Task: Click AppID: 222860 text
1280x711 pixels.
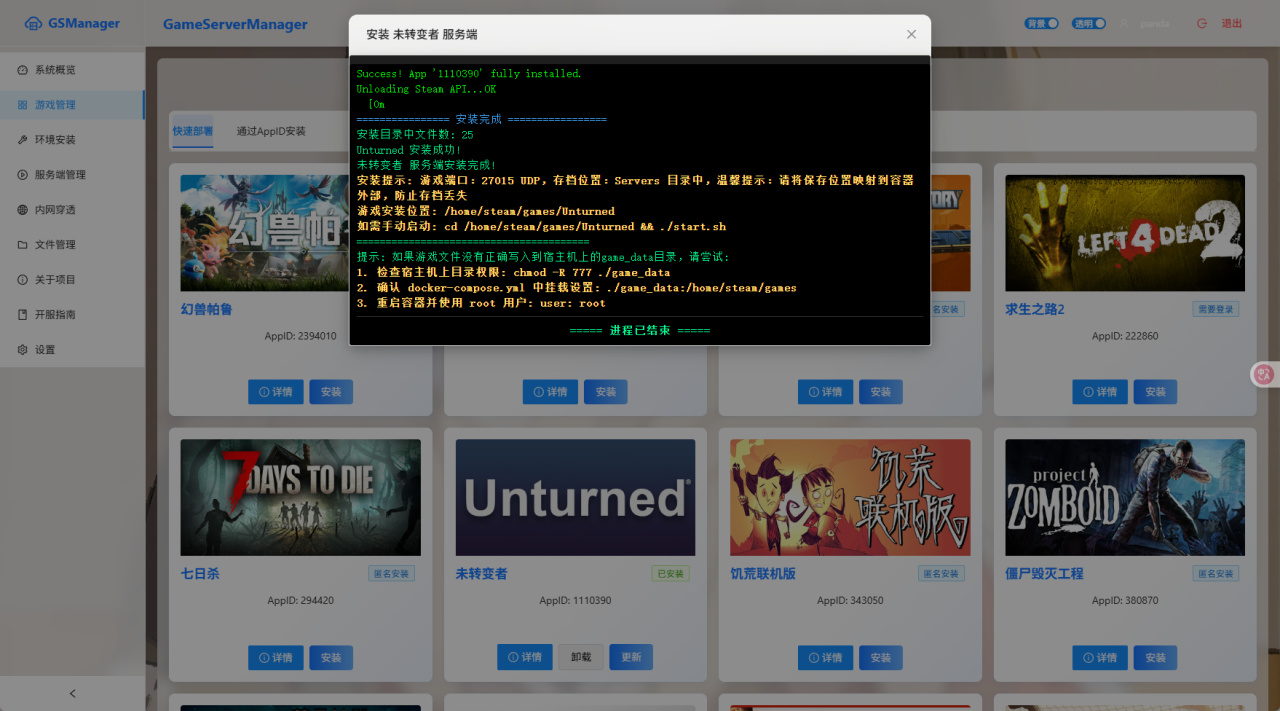Action: [1125, 336]
